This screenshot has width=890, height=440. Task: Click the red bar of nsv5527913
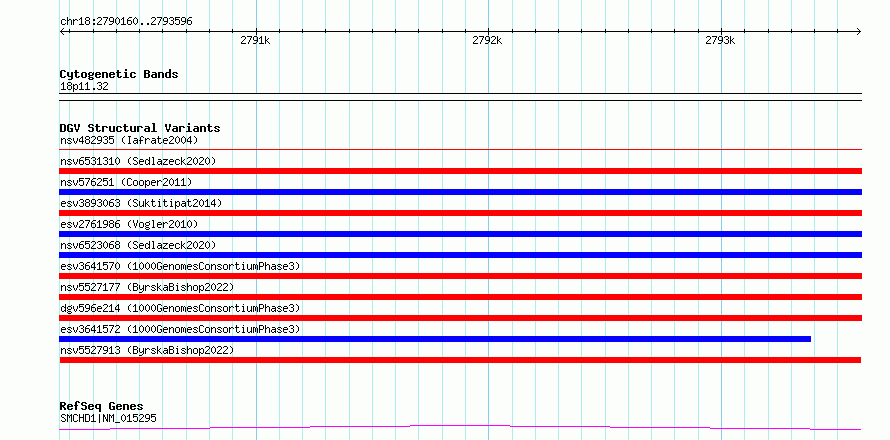pos(460,360)
